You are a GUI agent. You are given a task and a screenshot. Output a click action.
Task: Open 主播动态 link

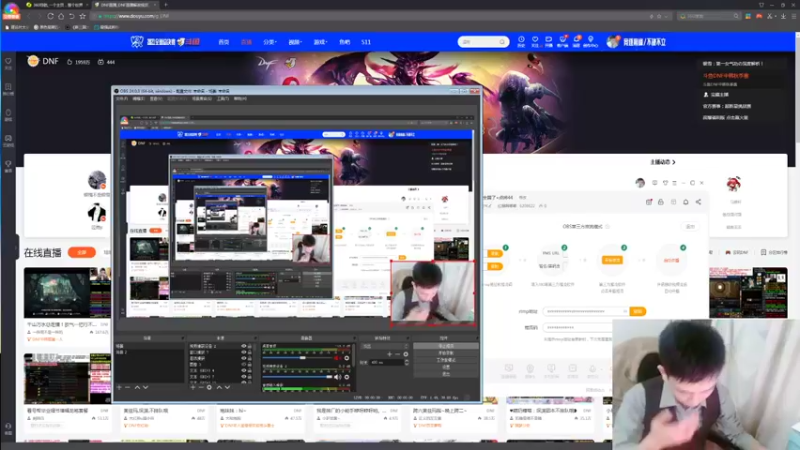[663, 162]
